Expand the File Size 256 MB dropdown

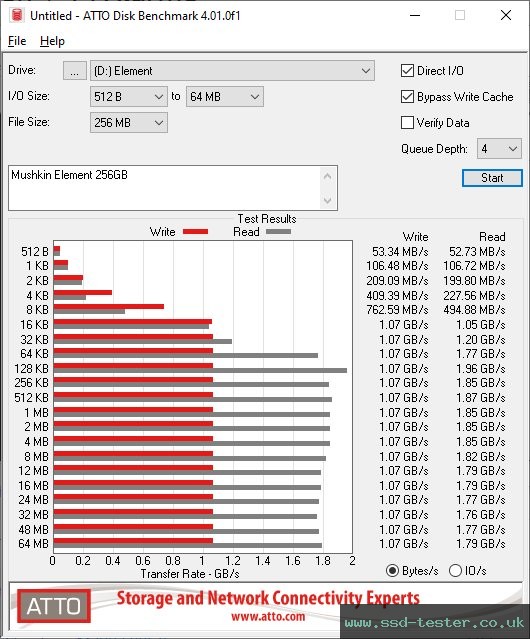(129, 123)
